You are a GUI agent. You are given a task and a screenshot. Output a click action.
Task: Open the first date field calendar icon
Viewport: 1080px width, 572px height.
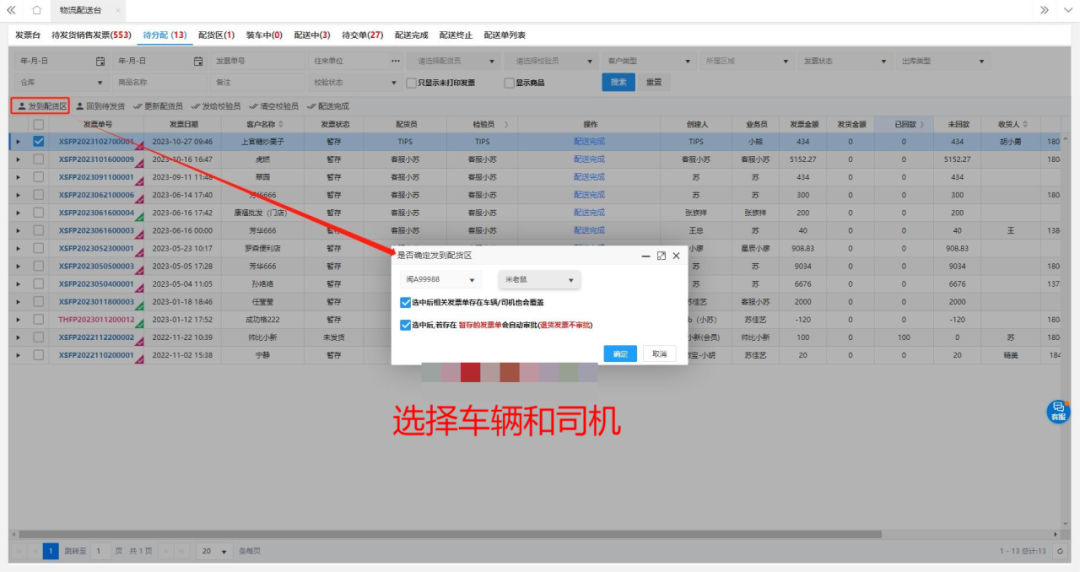click(100, 61)
